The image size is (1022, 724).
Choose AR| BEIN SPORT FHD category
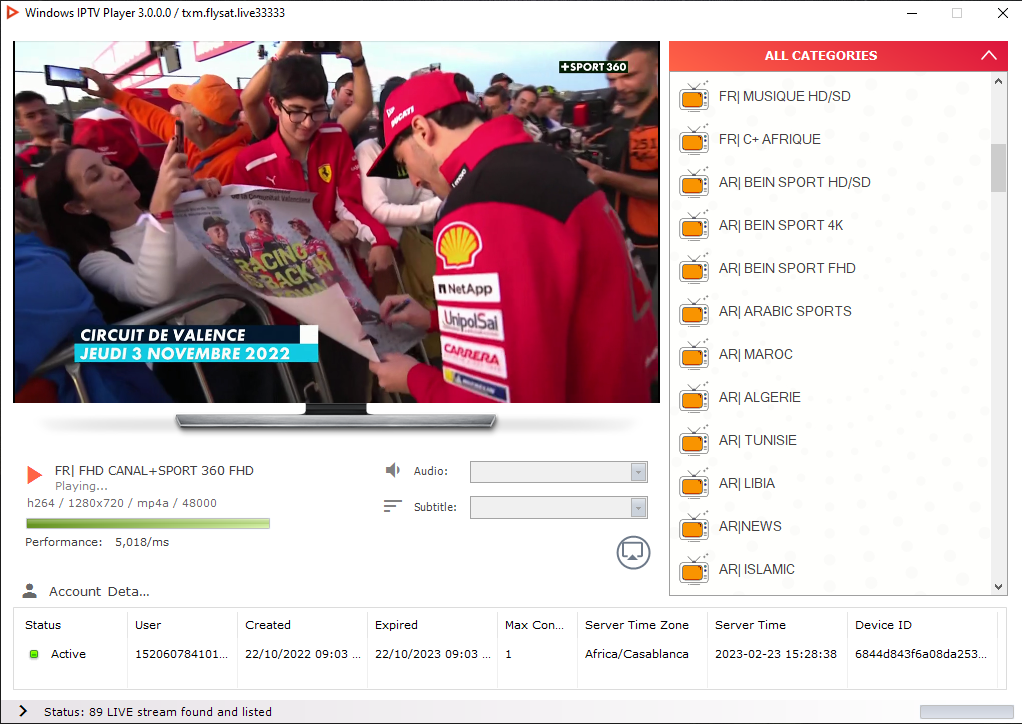pyautogui.click(x=787, y=268)
